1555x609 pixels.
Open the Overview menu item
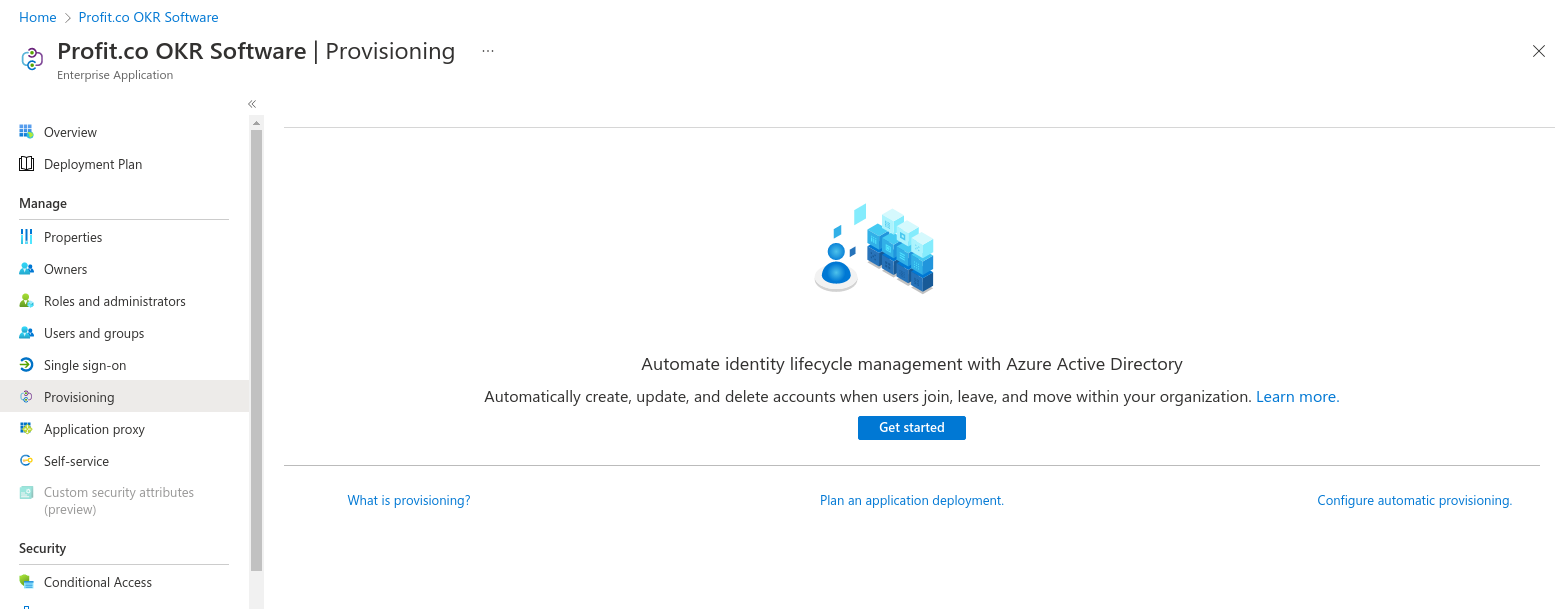coord(124,132)
